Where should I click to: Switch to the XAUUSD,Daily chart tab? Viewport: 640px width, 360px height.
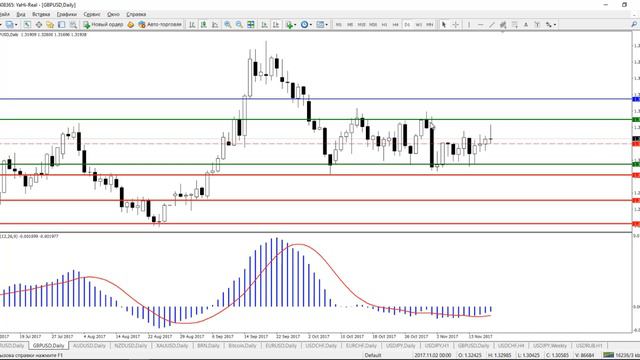coord(172,346)
